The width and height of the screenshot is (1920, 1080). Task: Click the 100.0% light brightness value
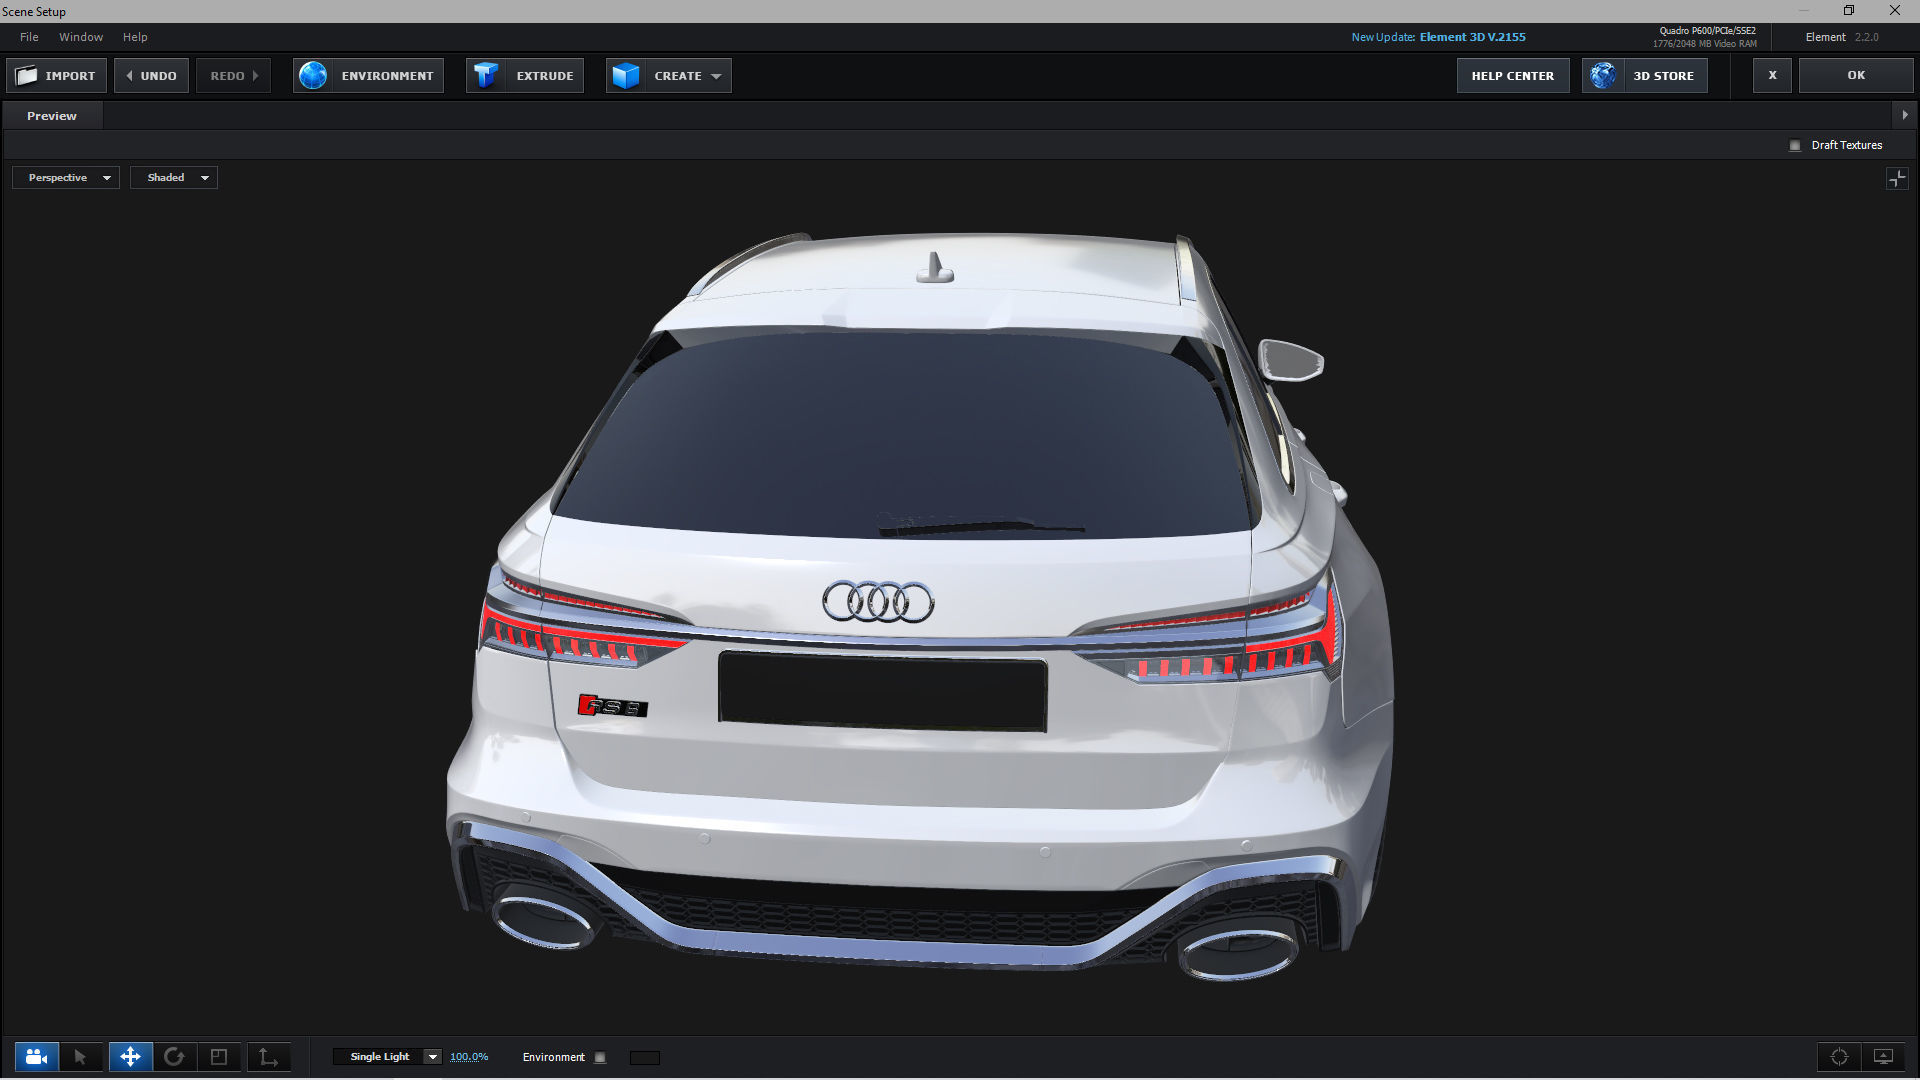469,1057
